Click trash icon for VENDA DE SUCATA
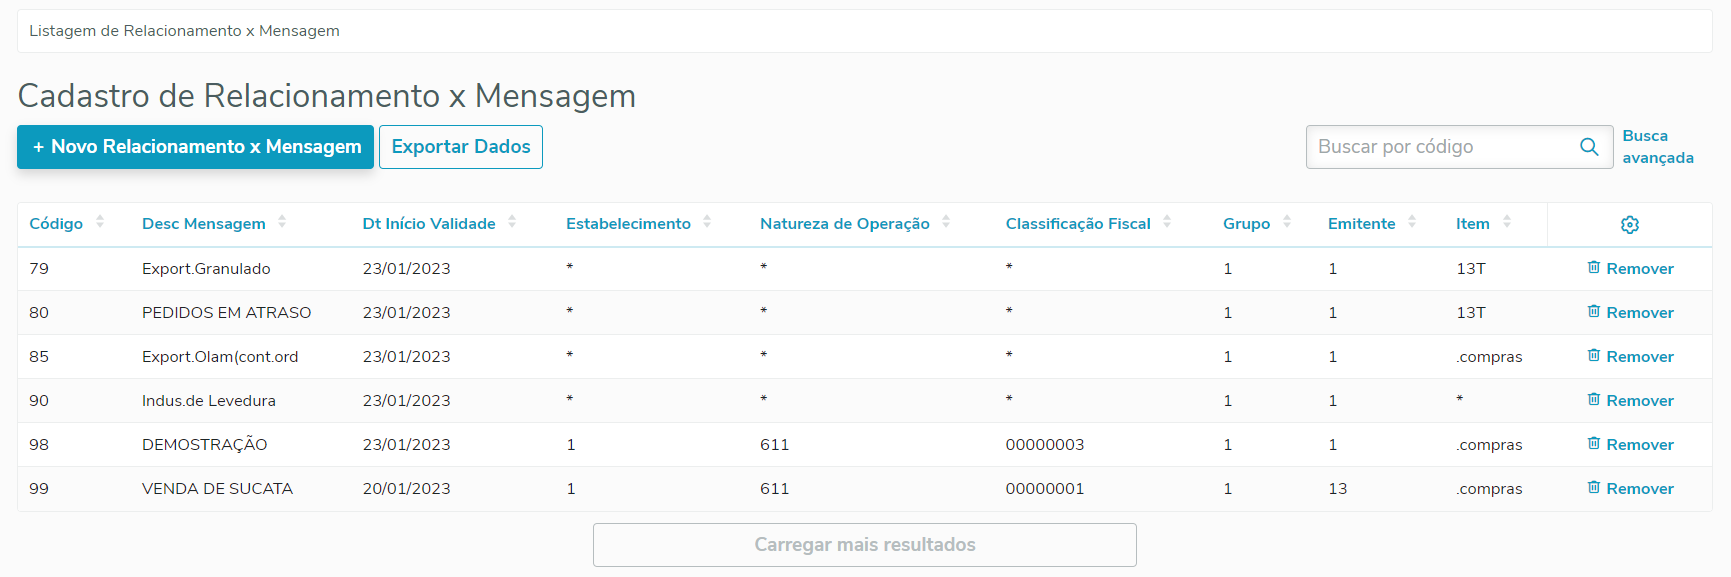 tap(1594, 488)
